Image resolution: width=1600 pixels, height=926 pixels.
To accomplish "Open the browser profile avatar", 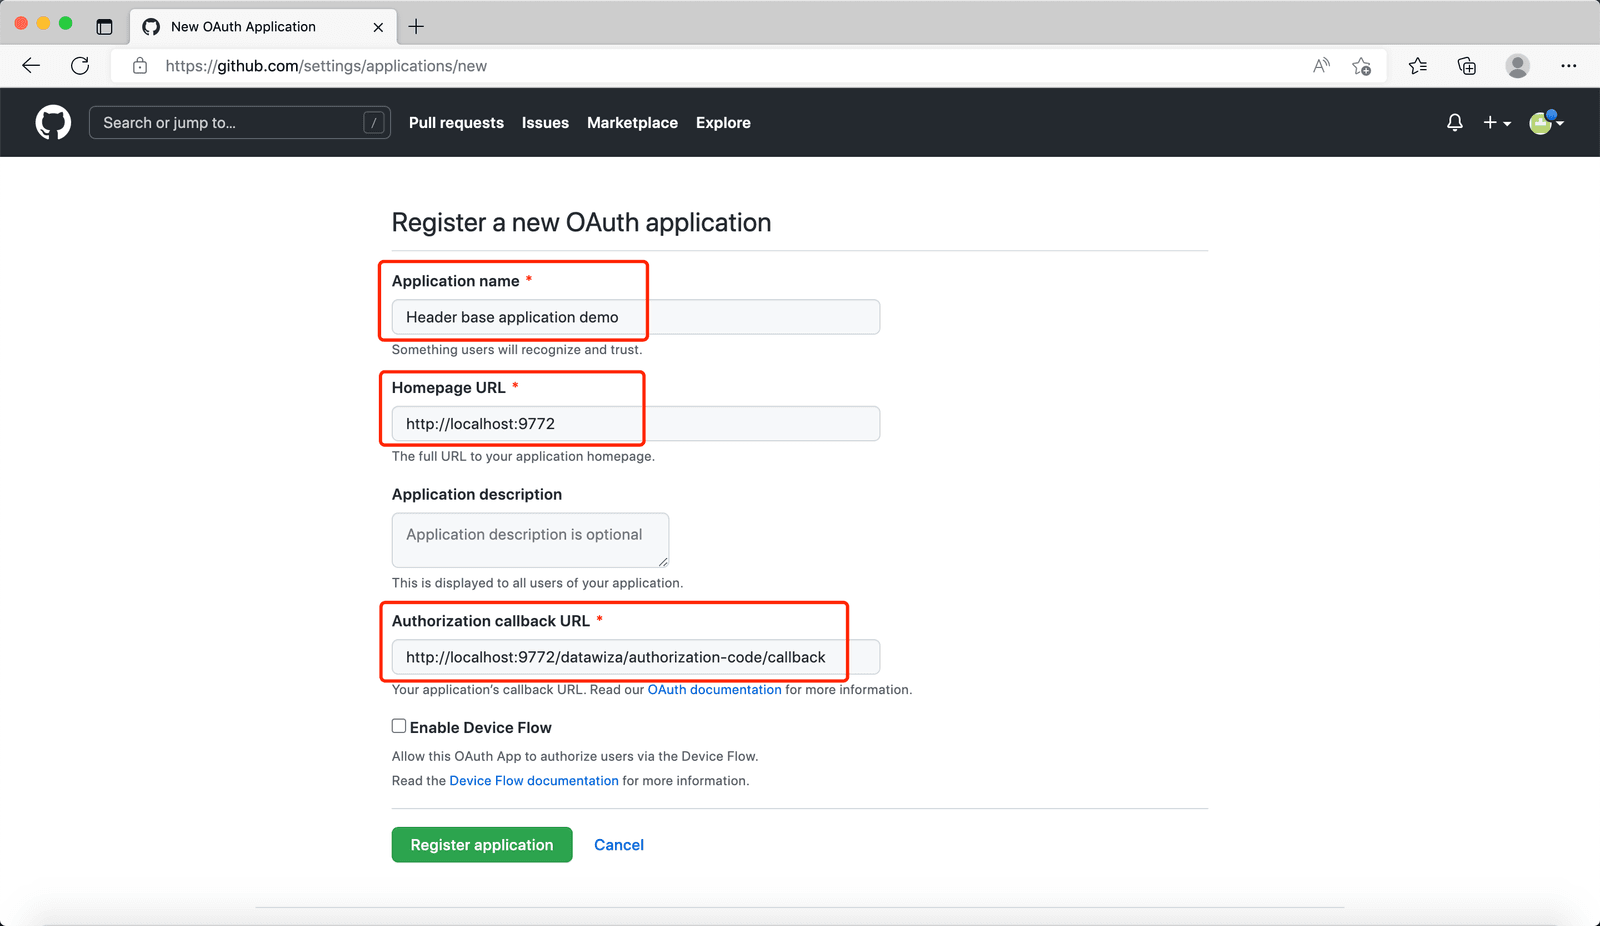I will (1518, 66).
